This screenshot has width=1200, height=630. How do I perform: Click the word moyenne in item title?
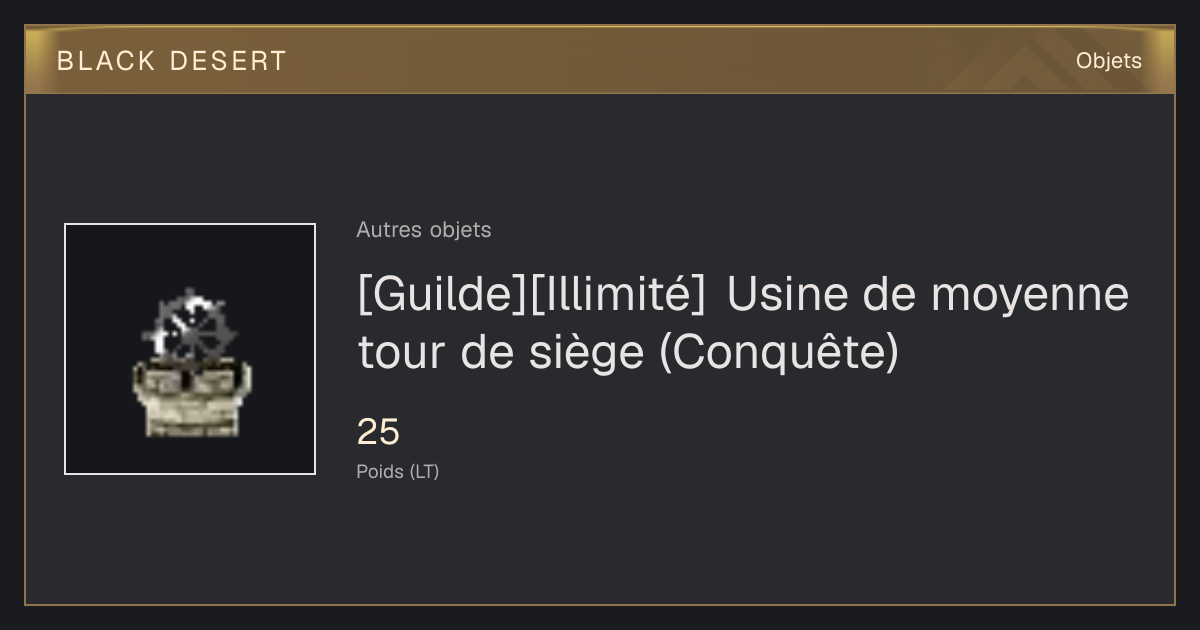[1031, 298]
